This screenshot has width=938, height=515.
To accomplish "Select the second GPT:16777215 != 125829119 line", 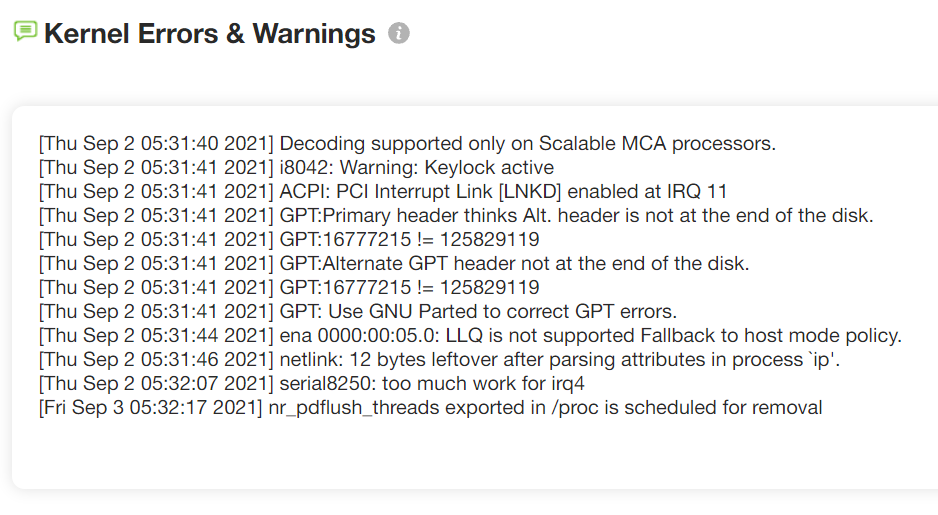I will (289, 287).
